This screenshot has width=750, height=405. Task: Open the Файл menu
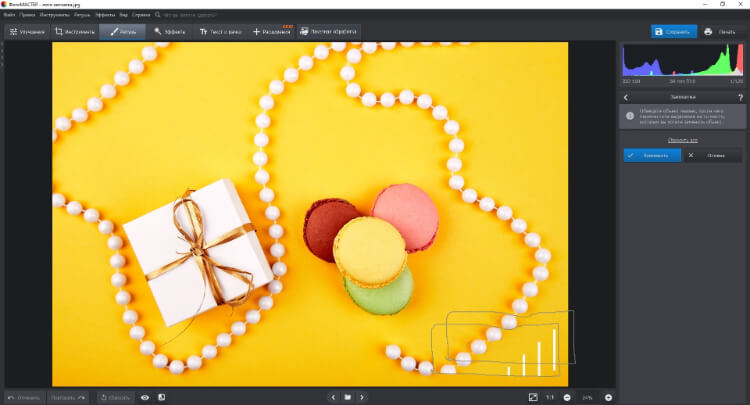pos(9,14)
